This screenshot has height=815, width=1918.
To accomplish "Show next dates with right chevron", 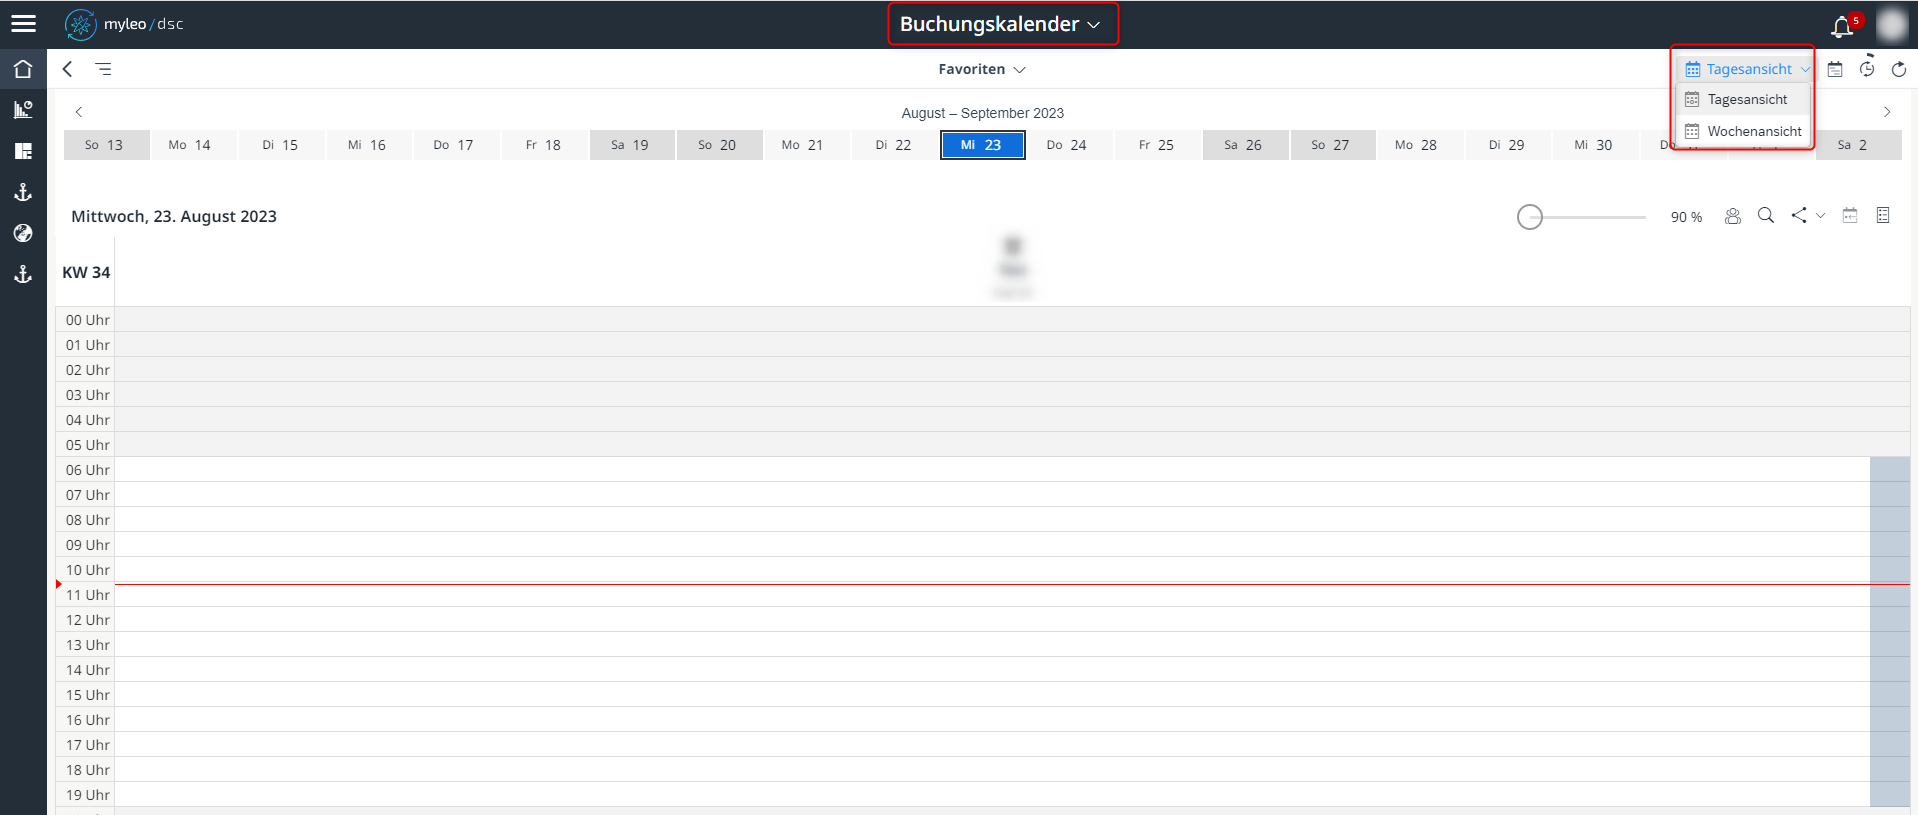I will [1887, 112].
